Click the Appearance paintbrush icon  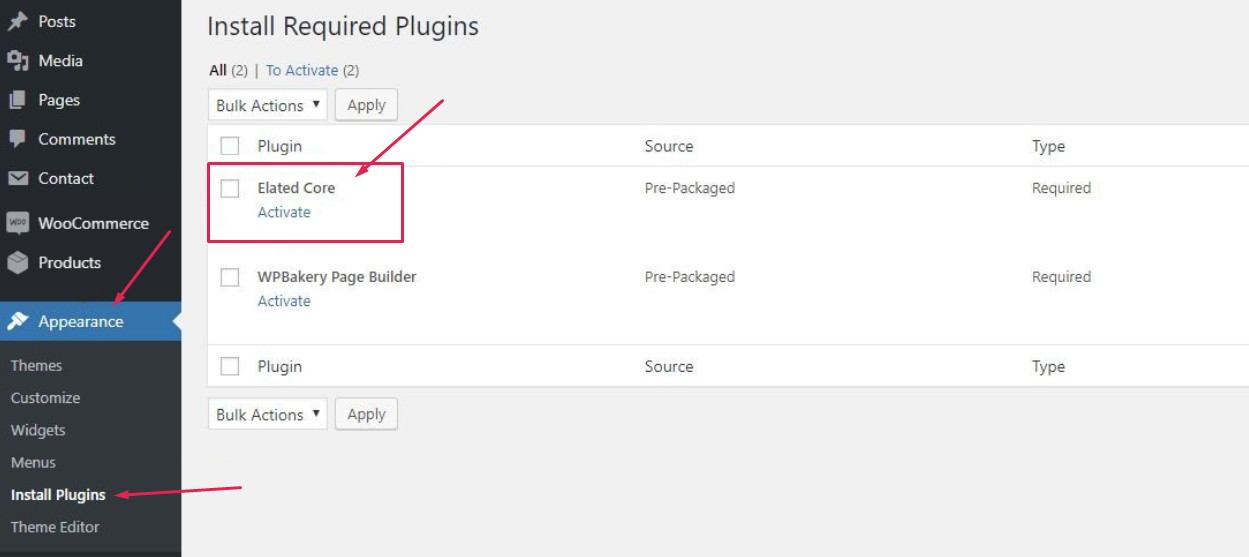17,321
